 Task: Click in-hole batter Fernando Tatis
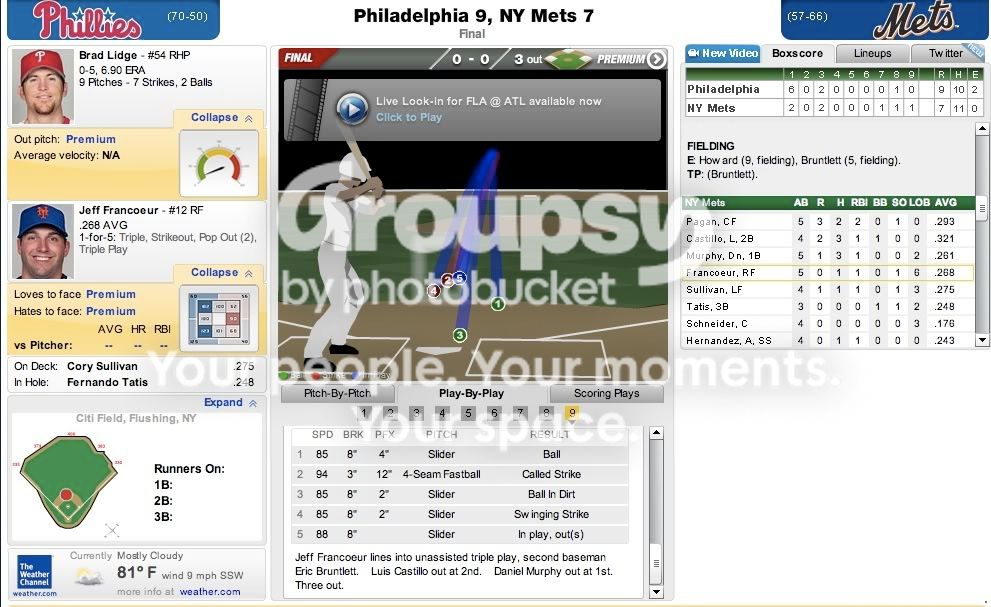107,383
